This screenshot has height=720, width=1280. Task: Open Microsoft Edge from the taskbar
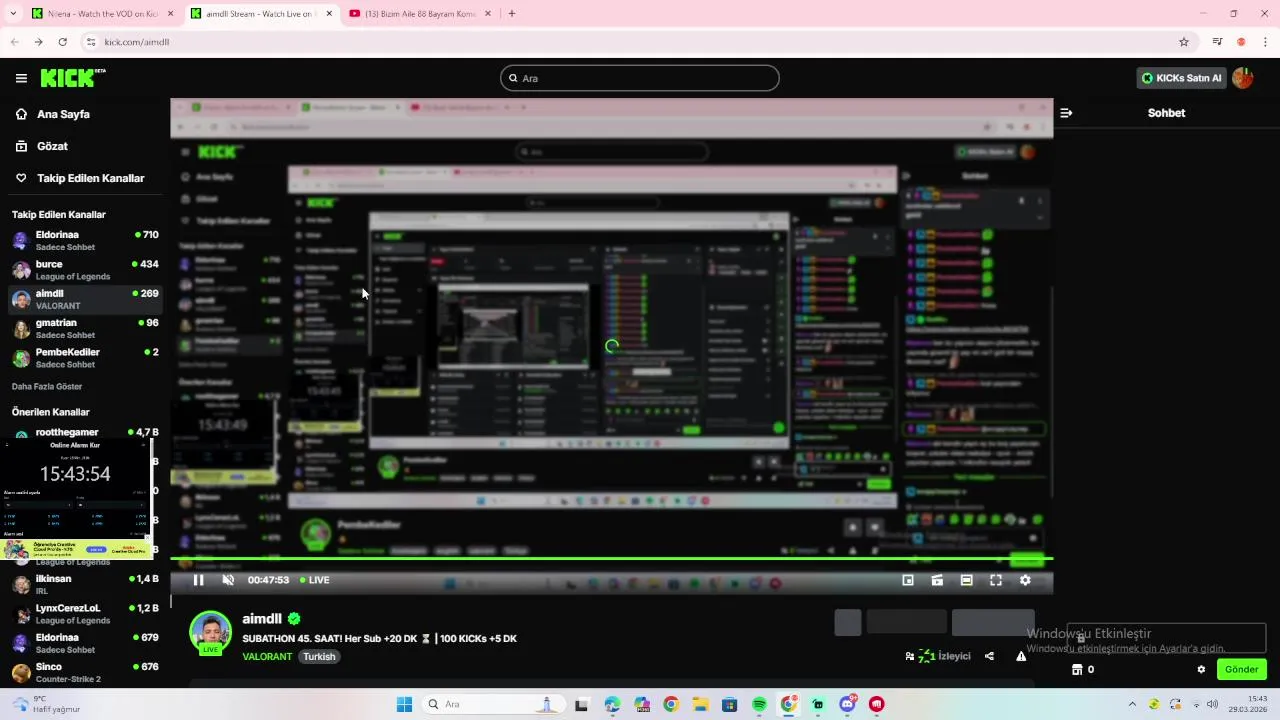612,704
